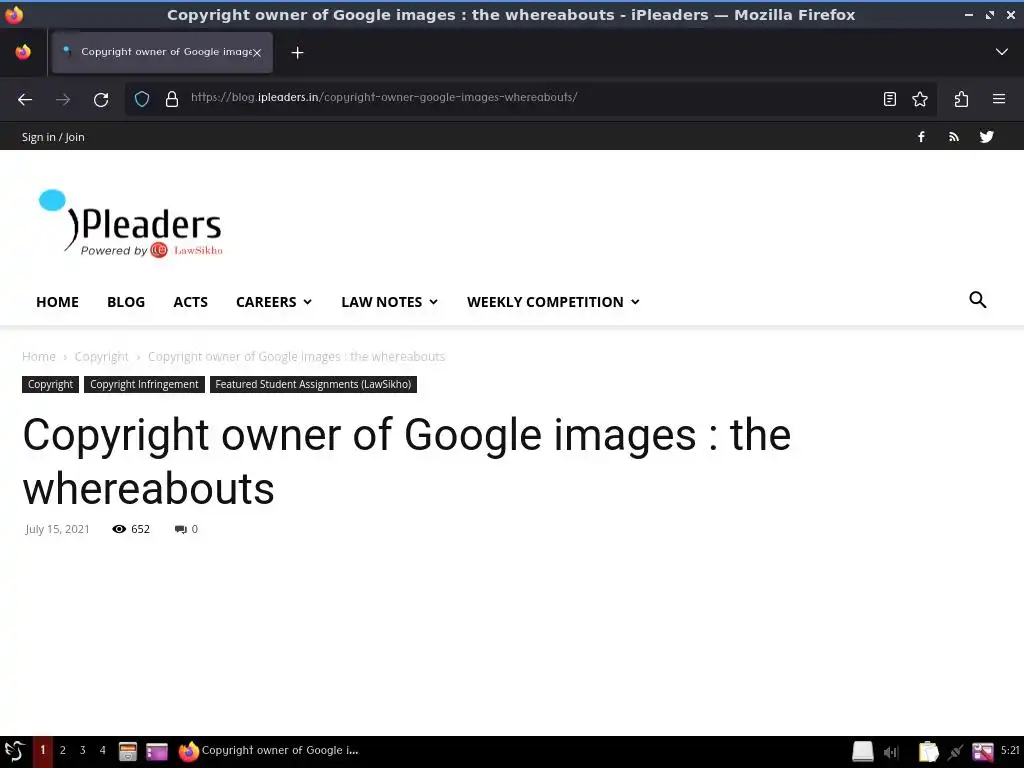Viewport: 1024px width, 768px height.
Task: Open the removable drive tray icon
Action: tap(862, 752)
